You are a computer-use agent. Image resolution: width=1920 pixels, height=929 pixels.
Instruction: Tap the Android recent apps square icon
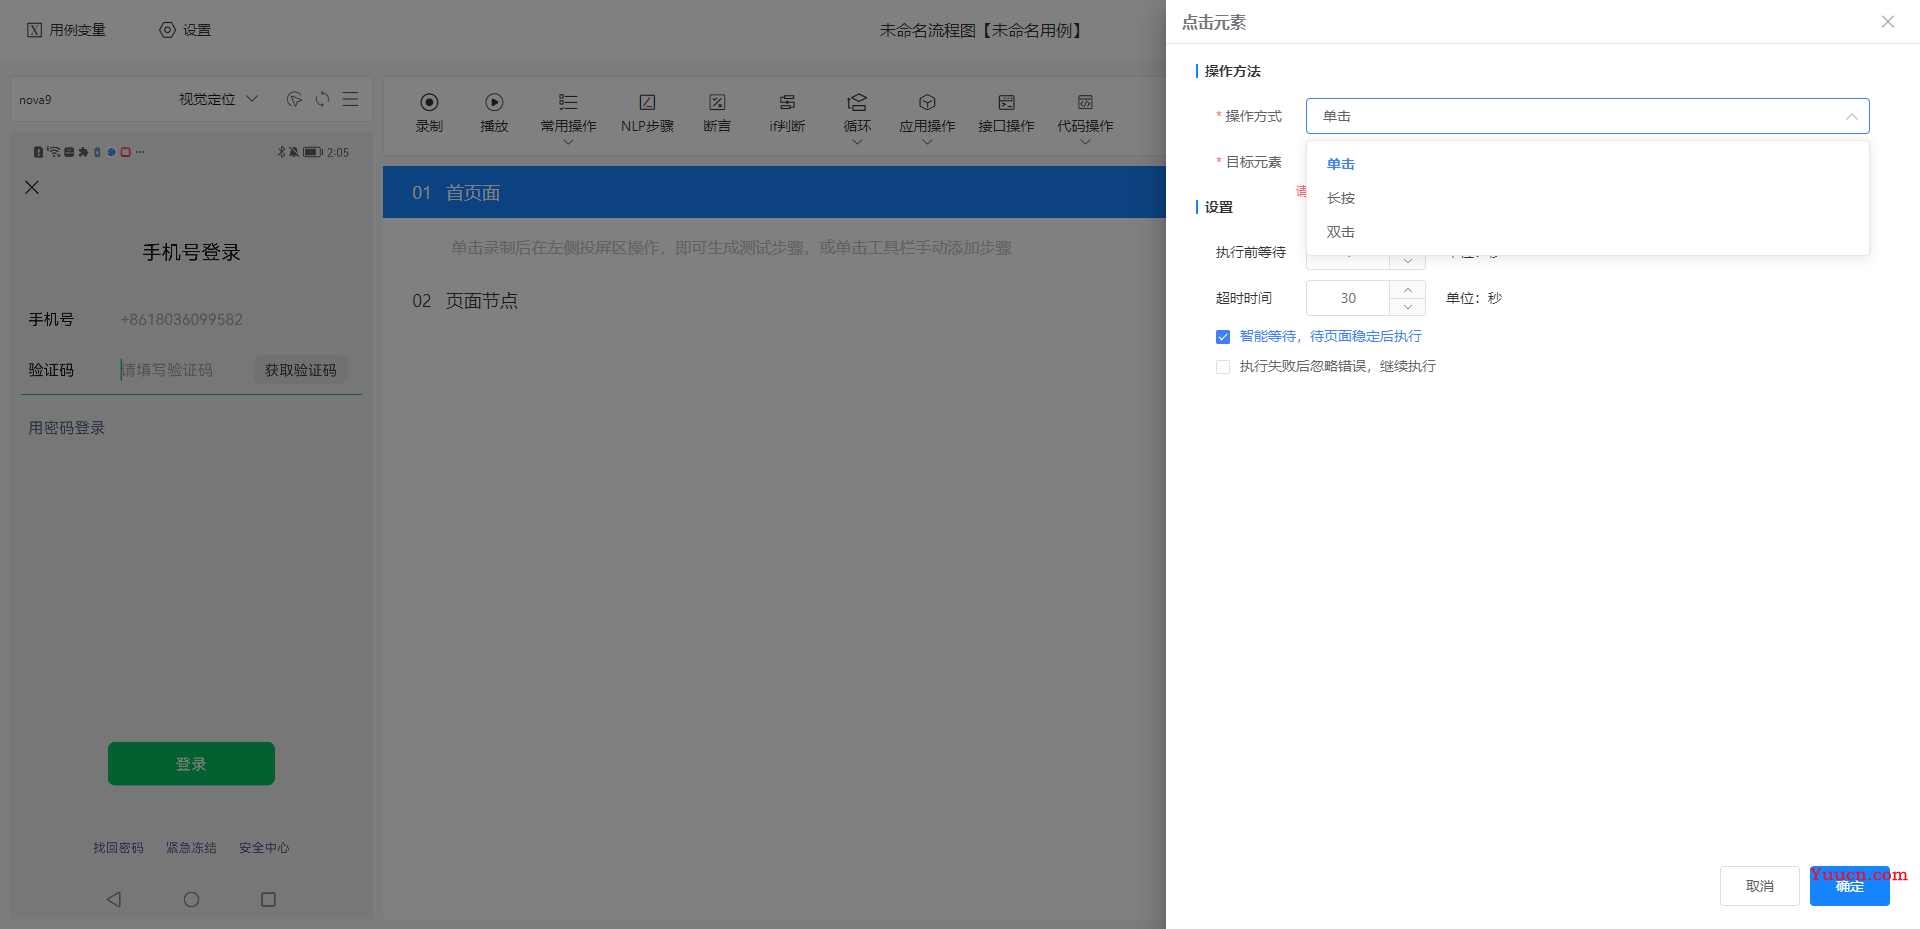(268, 899)
